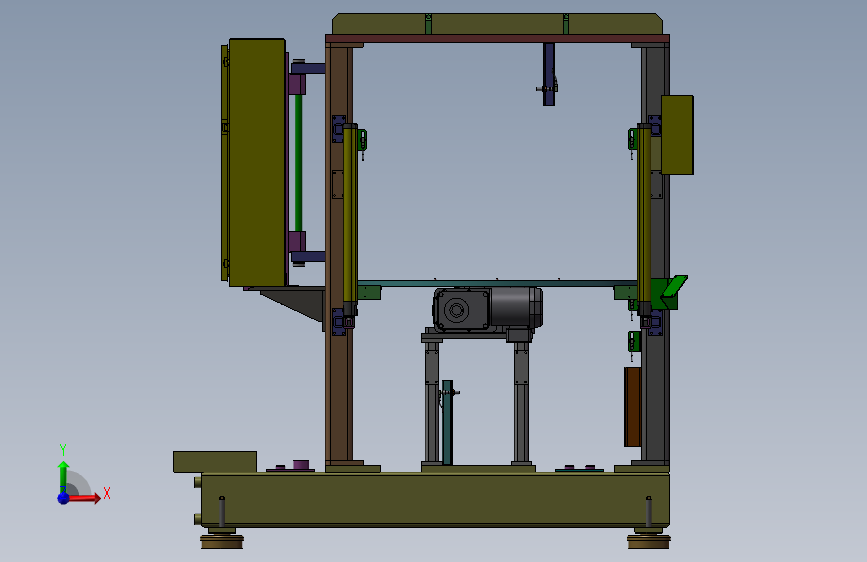Select the dark blue hanging bracket at top
The width and height of the screenshot is (867, 562).
pyautogui.click(x=549, y=74)
